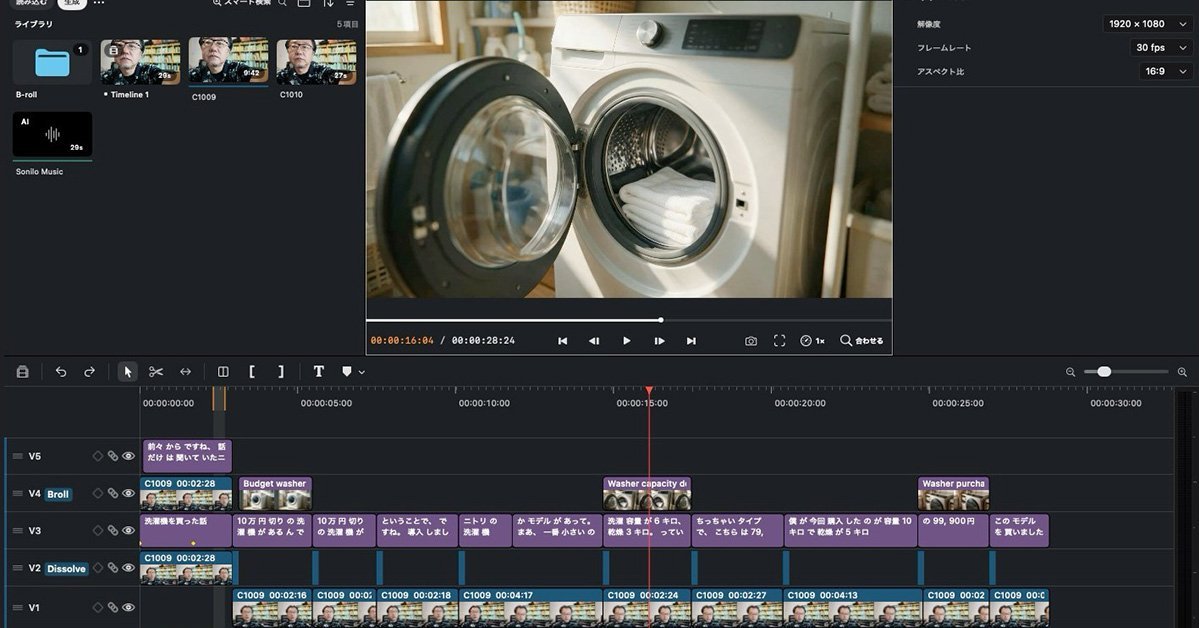Click the marker shield icon

pos(346,372)
